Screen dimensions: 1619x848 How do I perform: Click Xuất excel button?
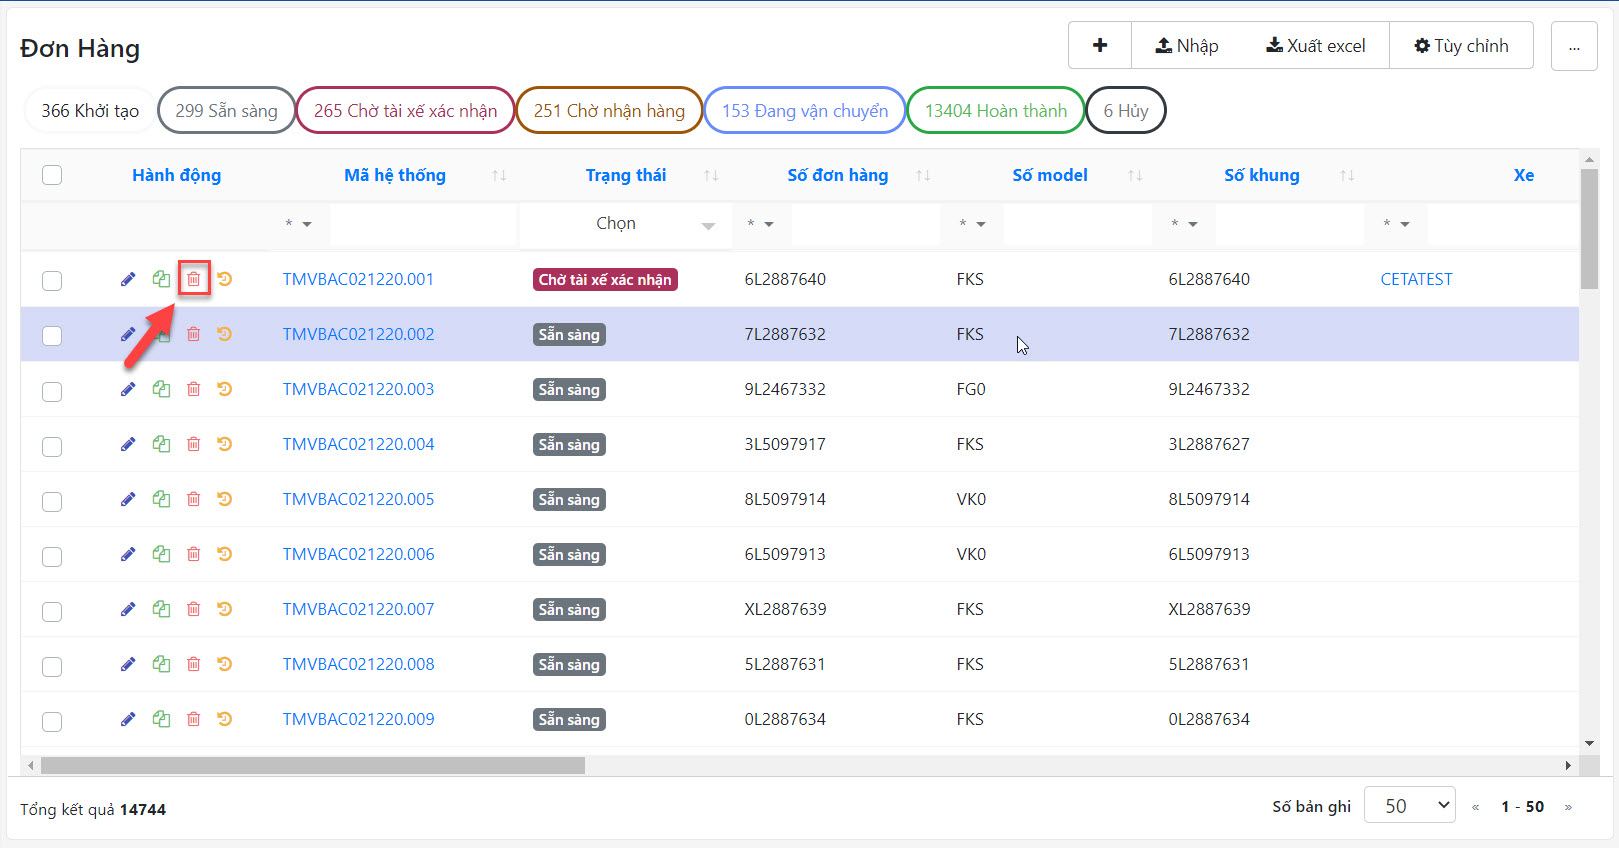coord(1316,45)
